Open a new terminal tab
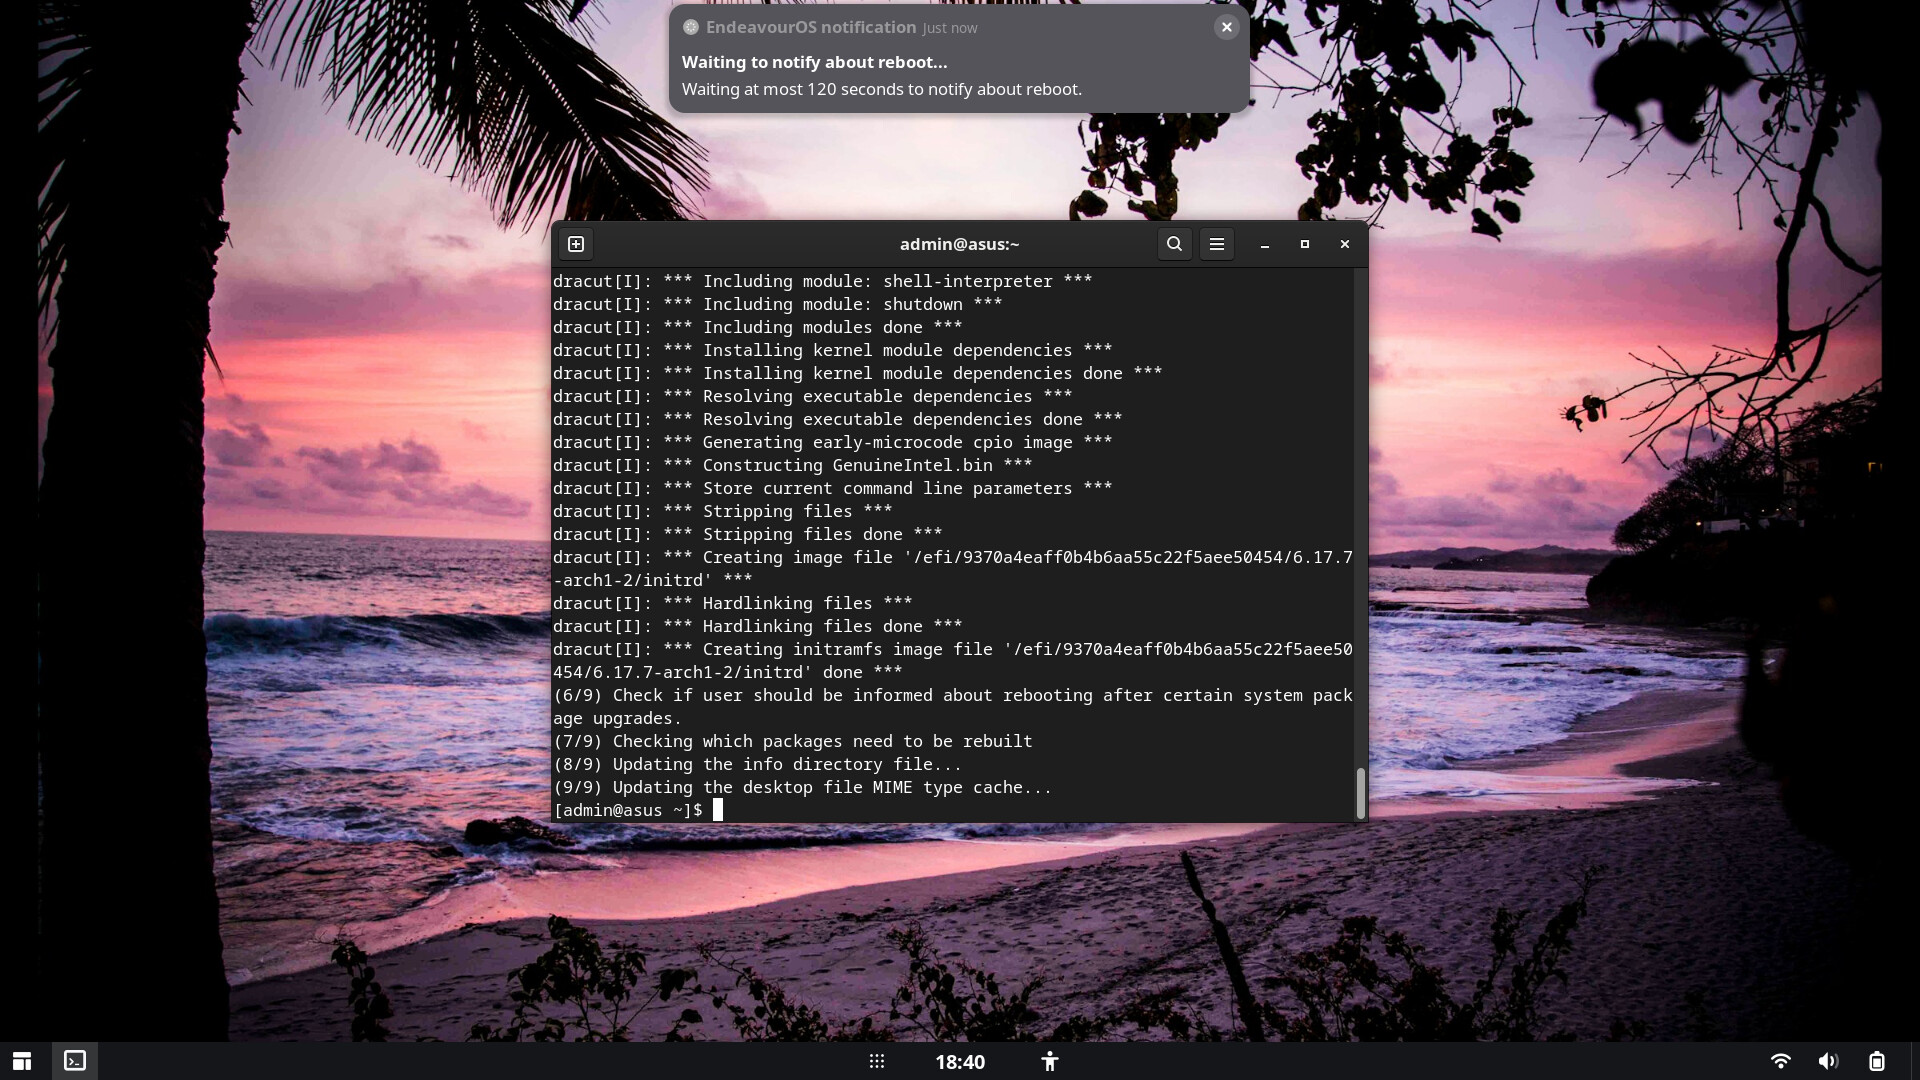 click(576, 244)
